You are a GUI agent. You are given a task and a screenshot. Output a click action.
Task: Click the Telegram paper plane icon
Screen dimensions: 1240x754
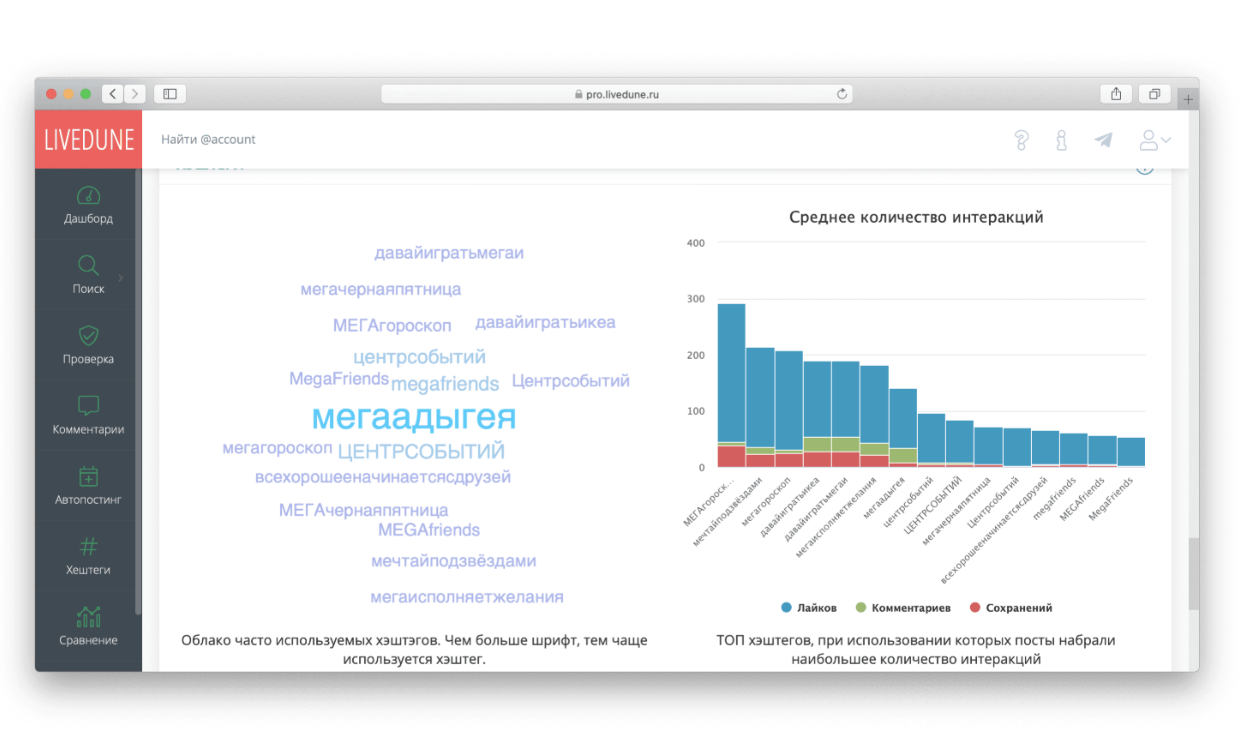point(1103,140)
